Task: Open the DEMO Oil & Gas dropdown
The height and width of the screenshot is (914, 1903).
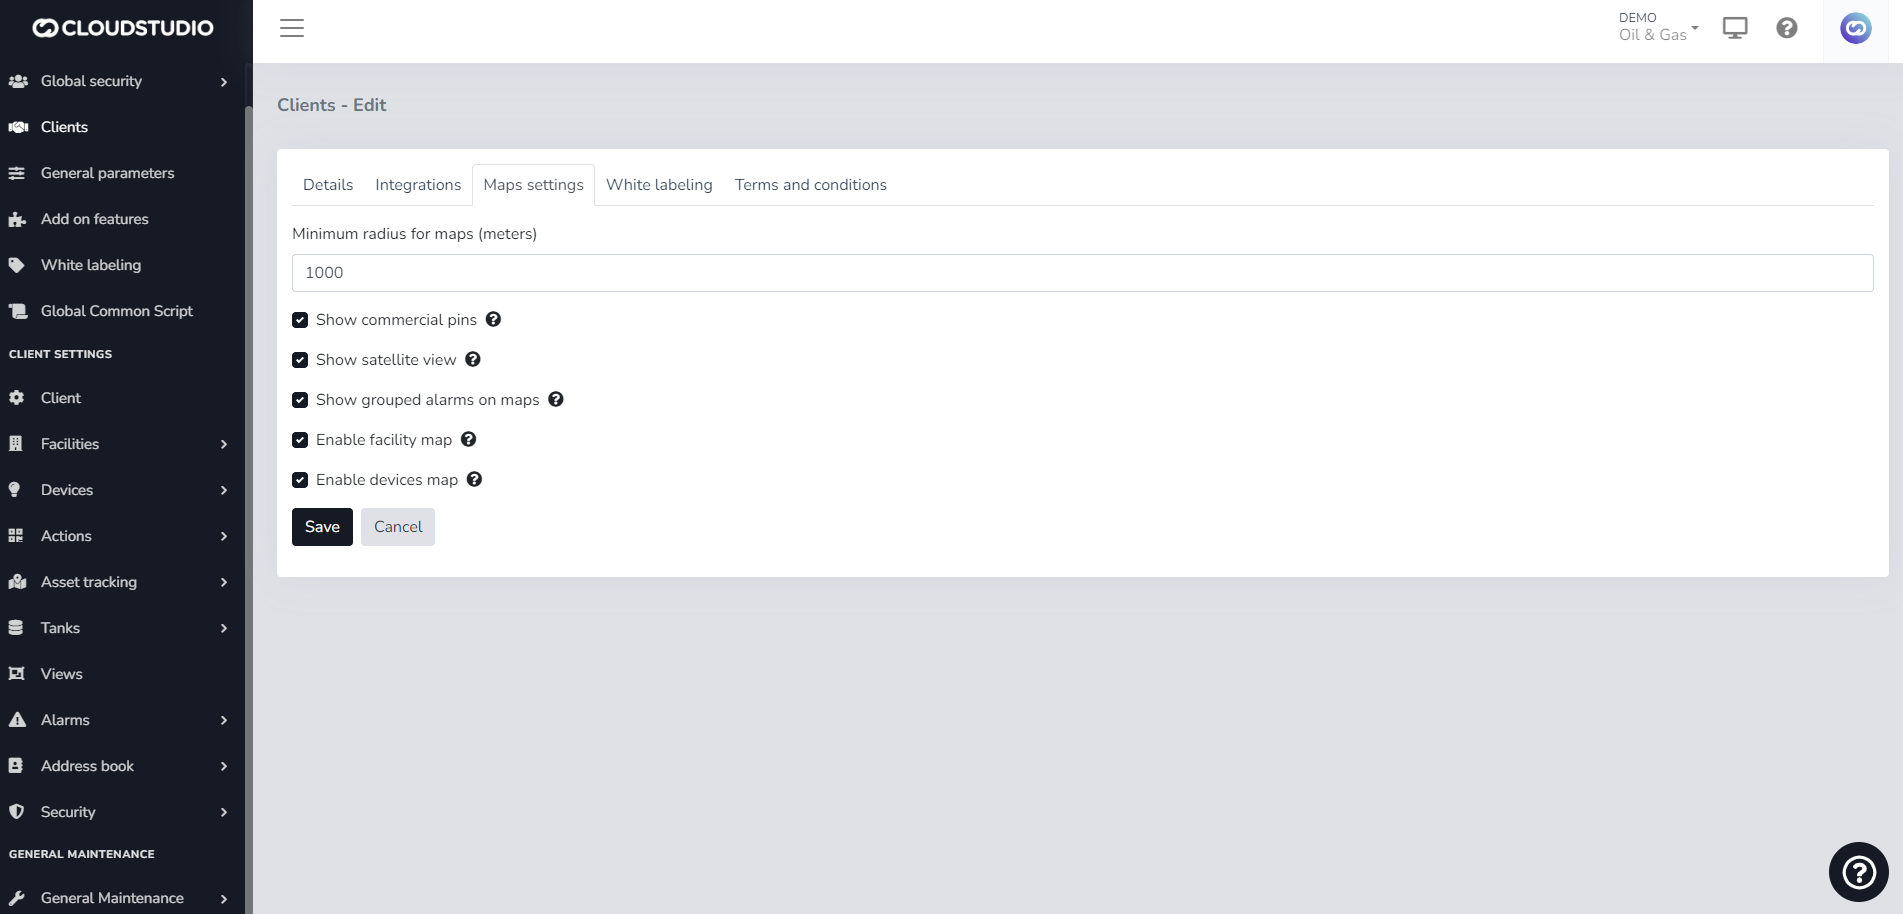Action: pyautogui.click(x=1657, y=27)
